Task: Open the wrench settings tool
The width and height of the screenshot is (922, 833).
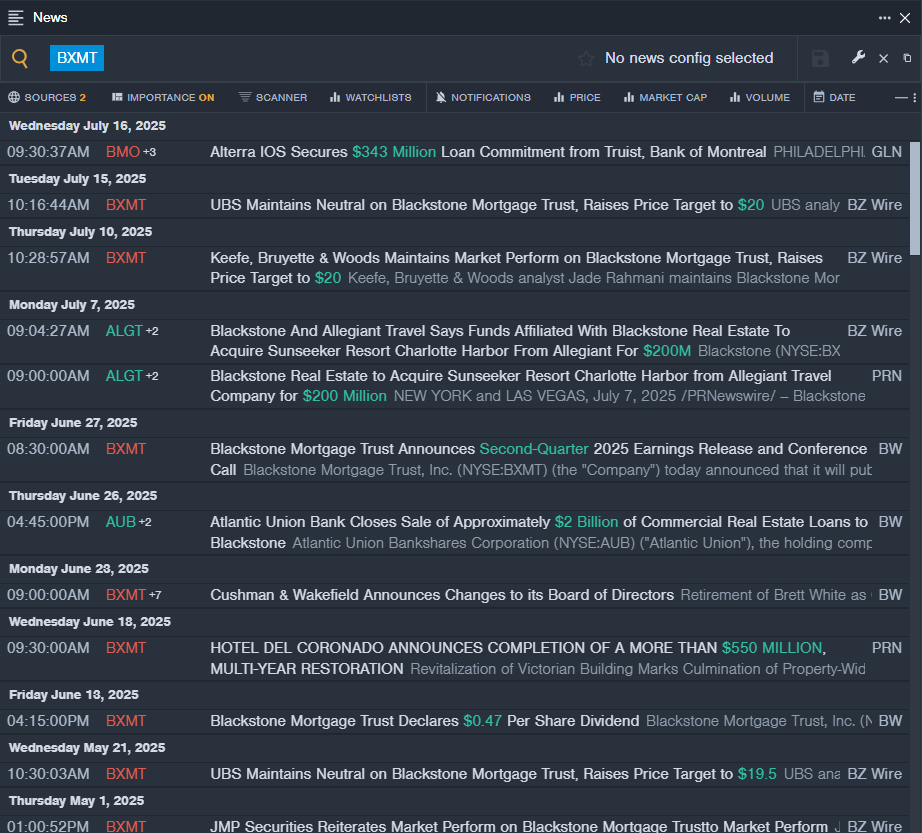Action: (x=858, y=57)
